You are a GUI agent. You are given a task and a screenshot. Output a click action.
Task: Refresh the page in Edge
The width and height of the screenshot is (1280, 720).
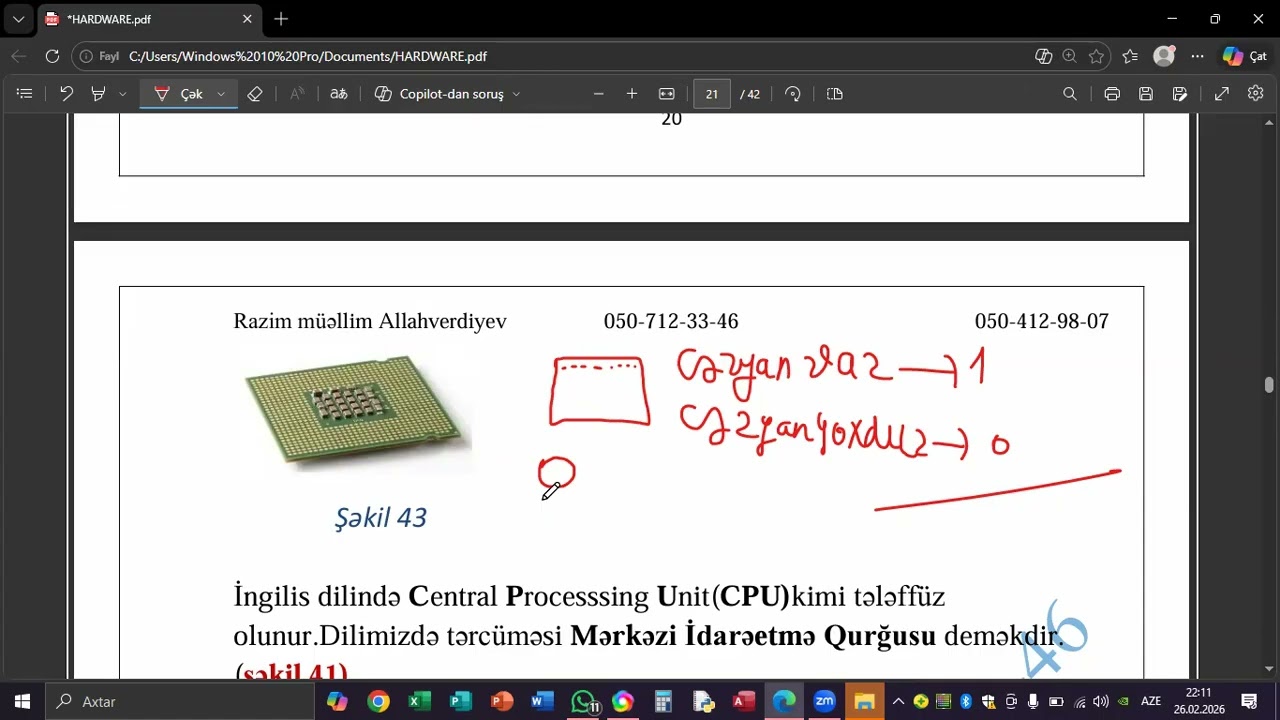(52, 57)
